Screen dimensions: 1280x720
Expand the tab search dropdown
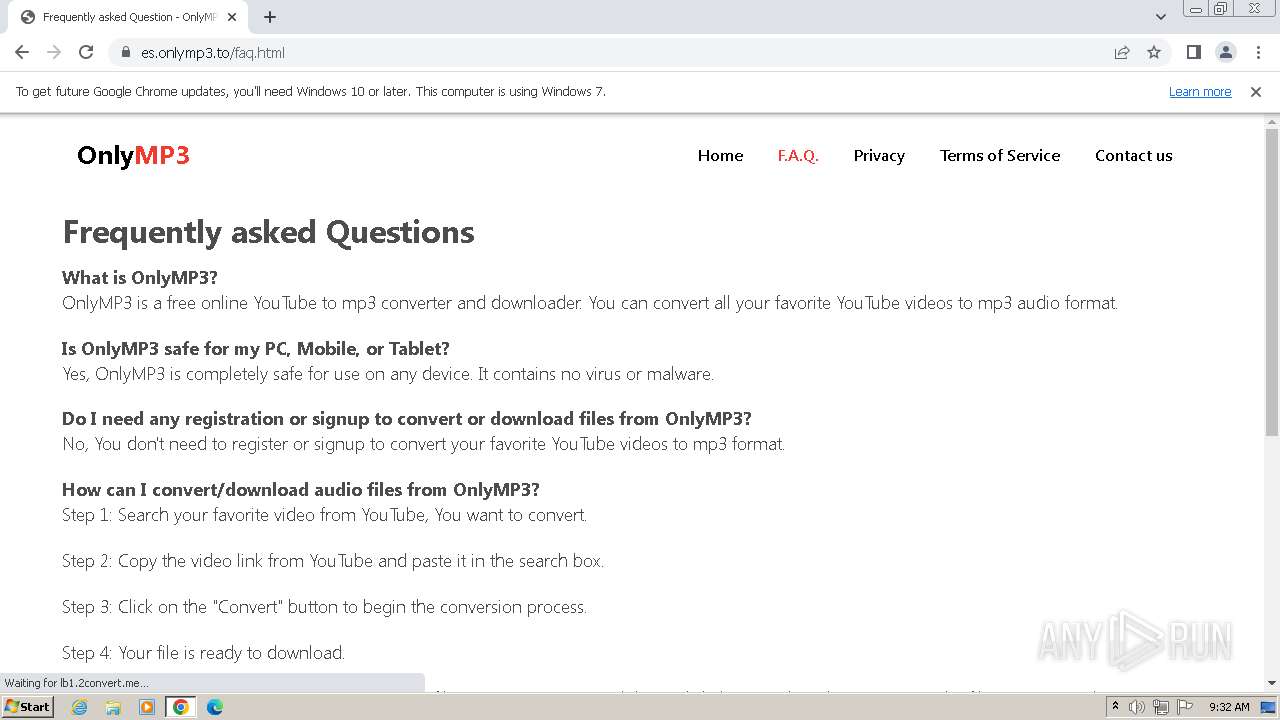1160,17
